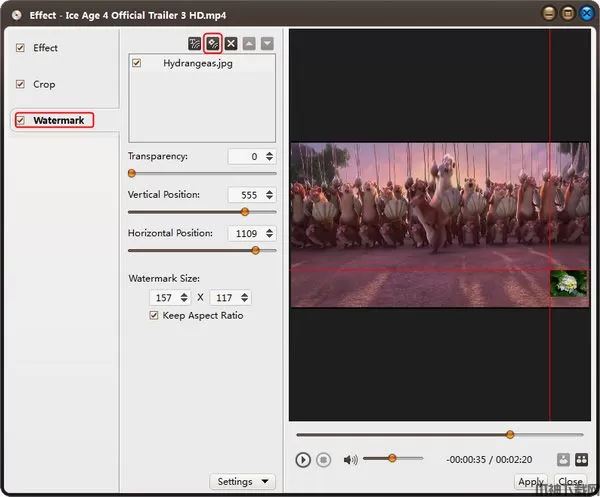This screenshot has height=497, width=600.
Task: Click the Transparency value spinner arrows
Action: tap(271, 157)
